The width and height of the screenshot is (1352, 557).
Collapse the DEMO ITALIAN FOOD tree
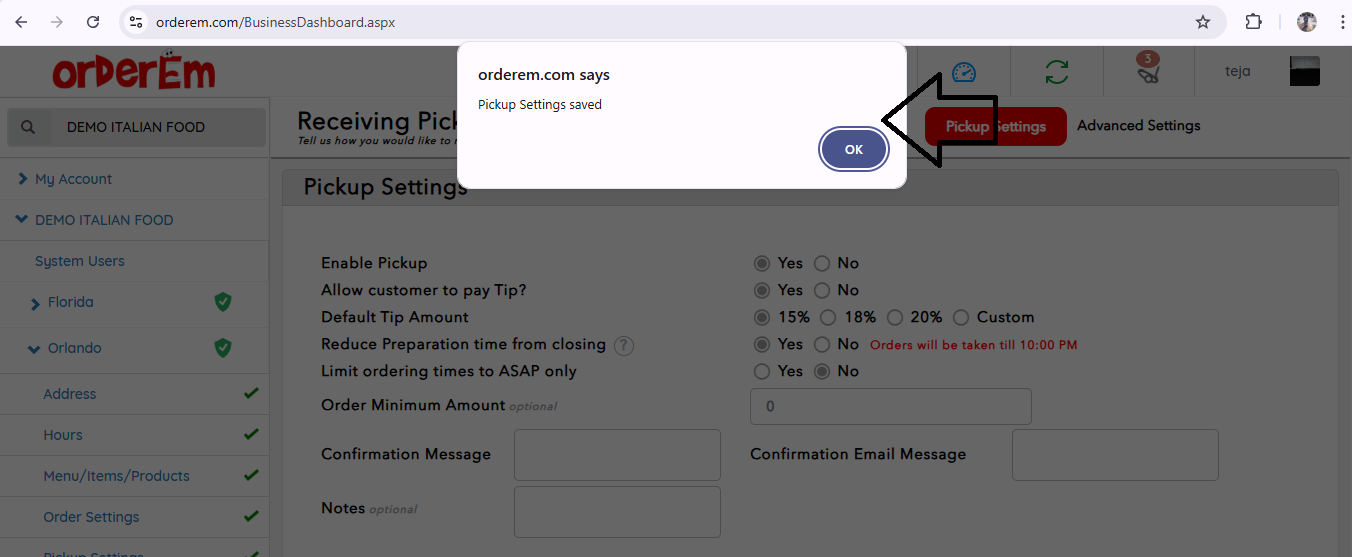pos(22,220)
